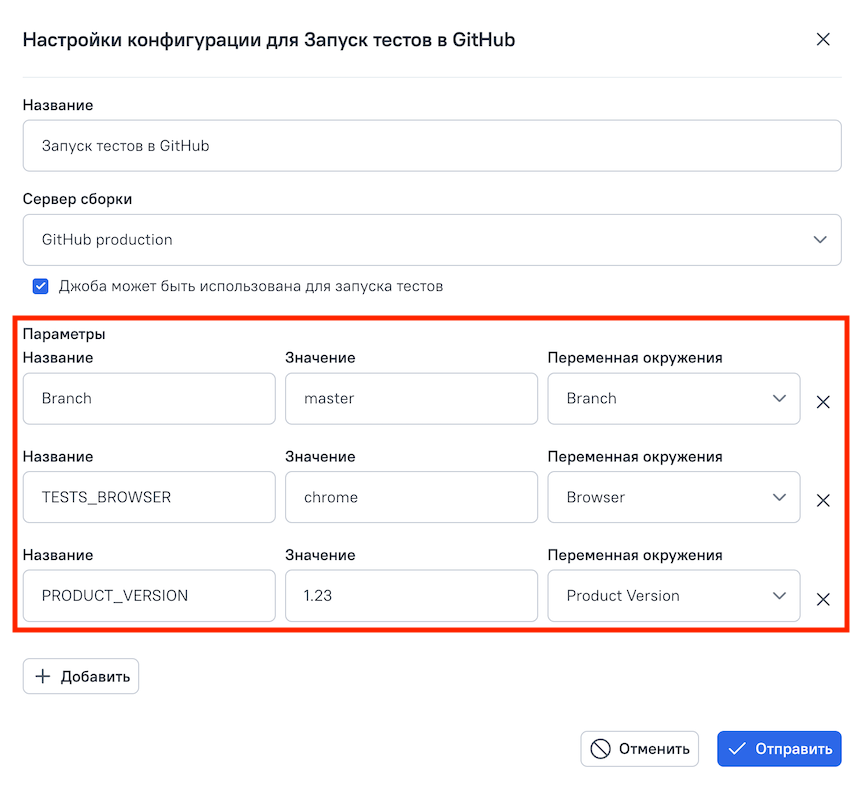This screenshot has height=788, width=863.
Task: Click the Branch parameter name field
Action: point(149,399)
